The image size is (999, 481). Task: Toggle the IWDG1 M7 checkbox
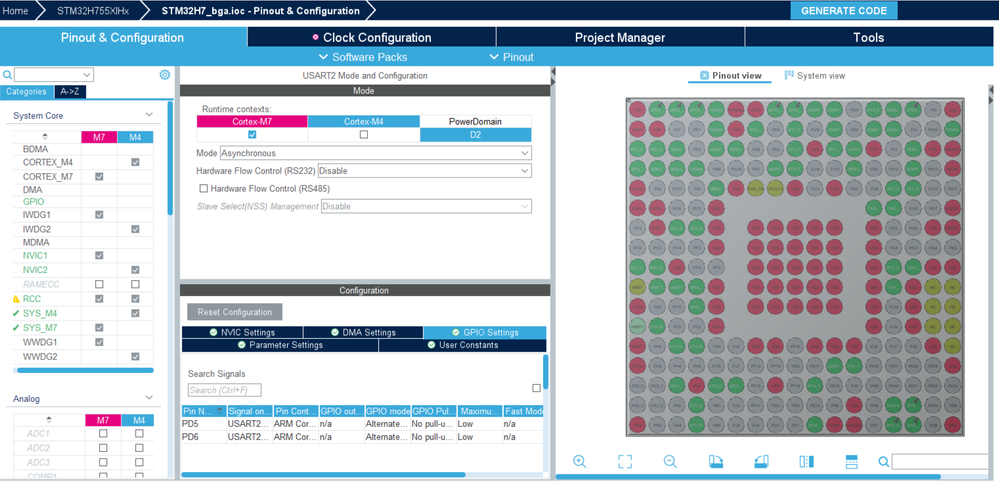(x=99, y=215)
